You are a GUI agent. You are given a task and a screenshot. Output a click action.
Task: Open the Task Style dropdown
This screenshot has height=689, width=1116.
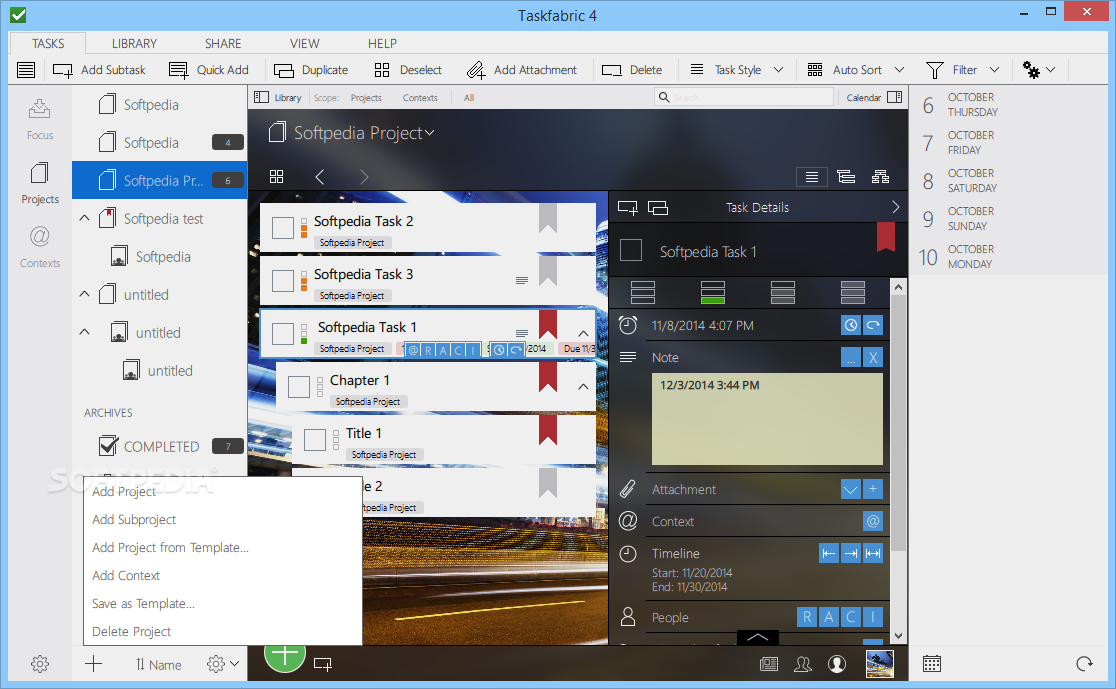[737, 70]
